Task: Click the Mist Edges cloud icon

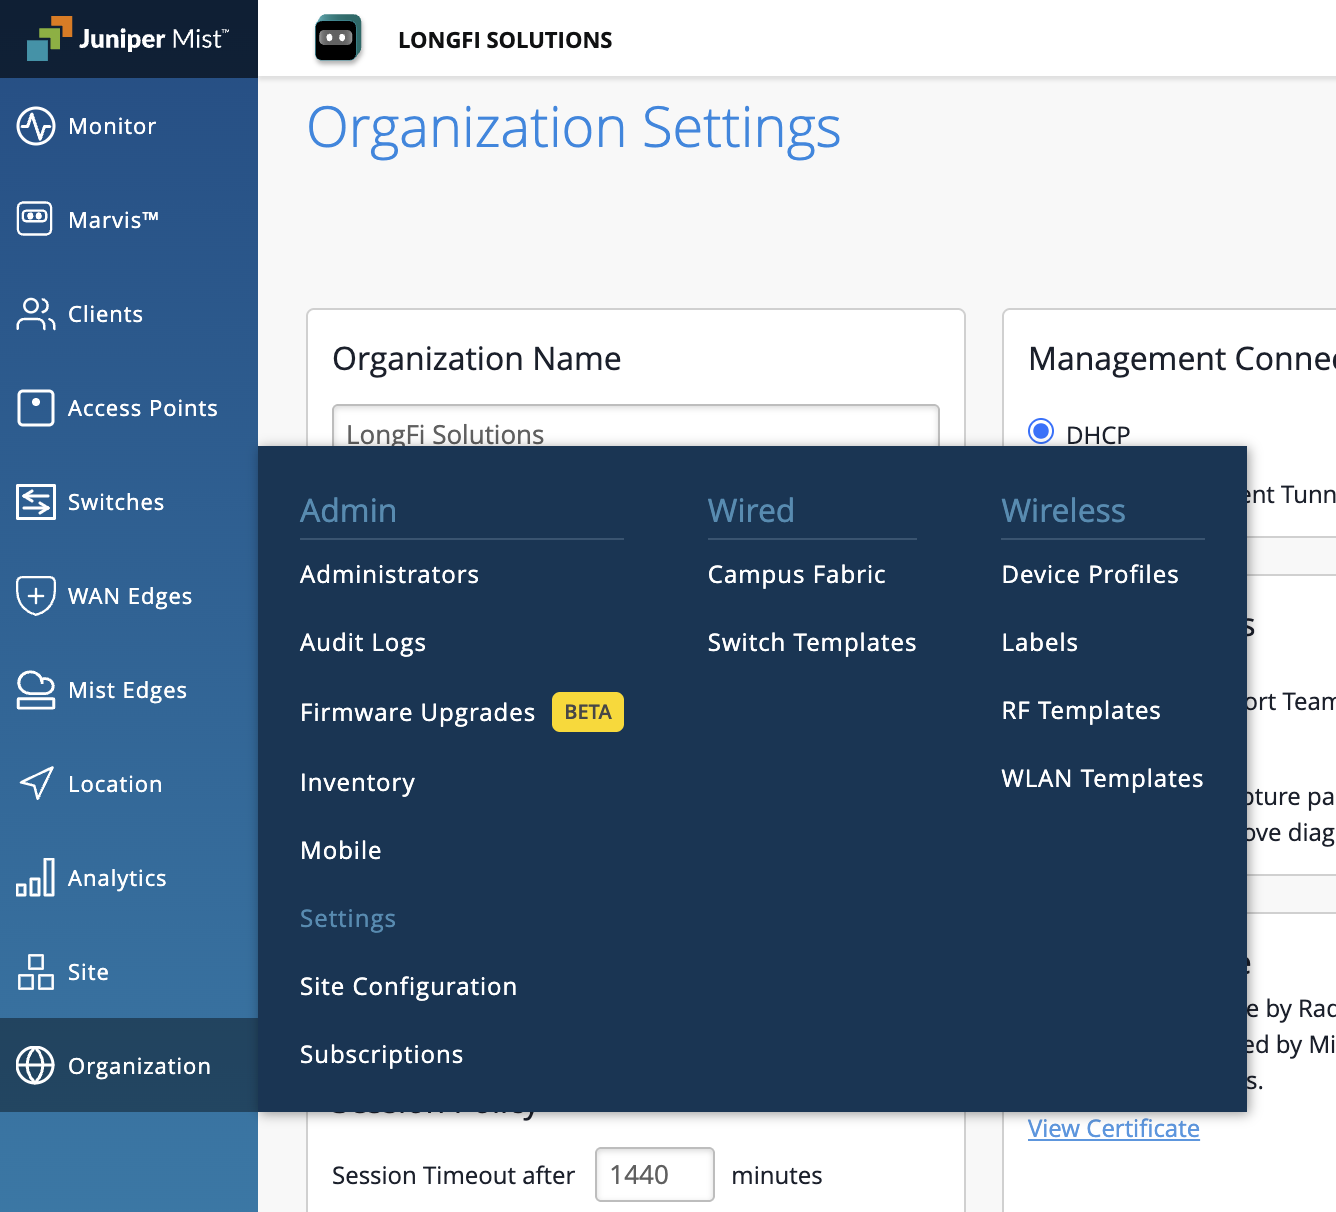Action: [36, 690]
